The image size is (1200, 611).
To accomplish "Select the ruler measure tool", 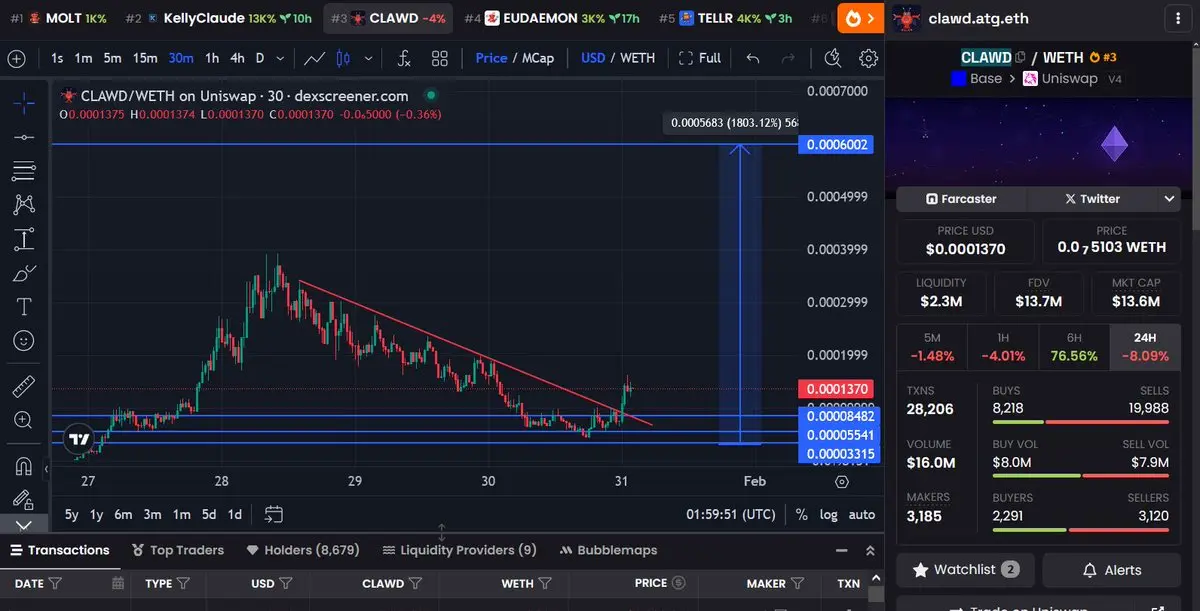I will coord(24,386).
